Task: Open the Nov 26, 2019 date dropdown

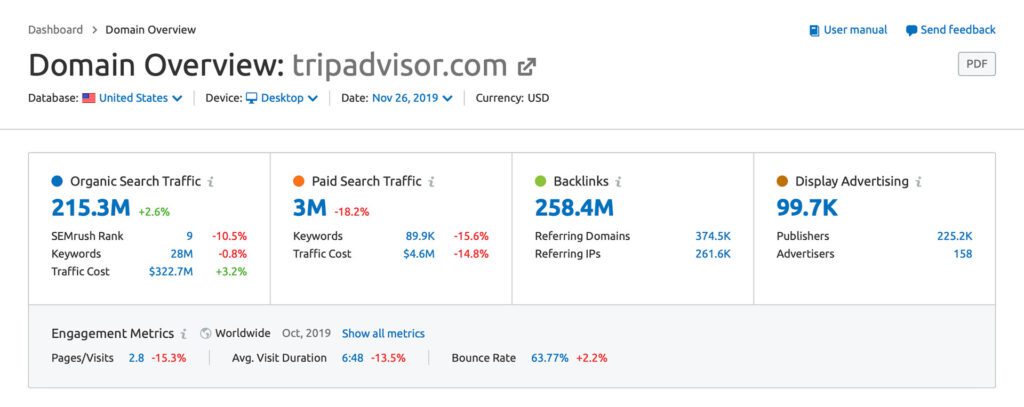Action: tap(412, 98)
